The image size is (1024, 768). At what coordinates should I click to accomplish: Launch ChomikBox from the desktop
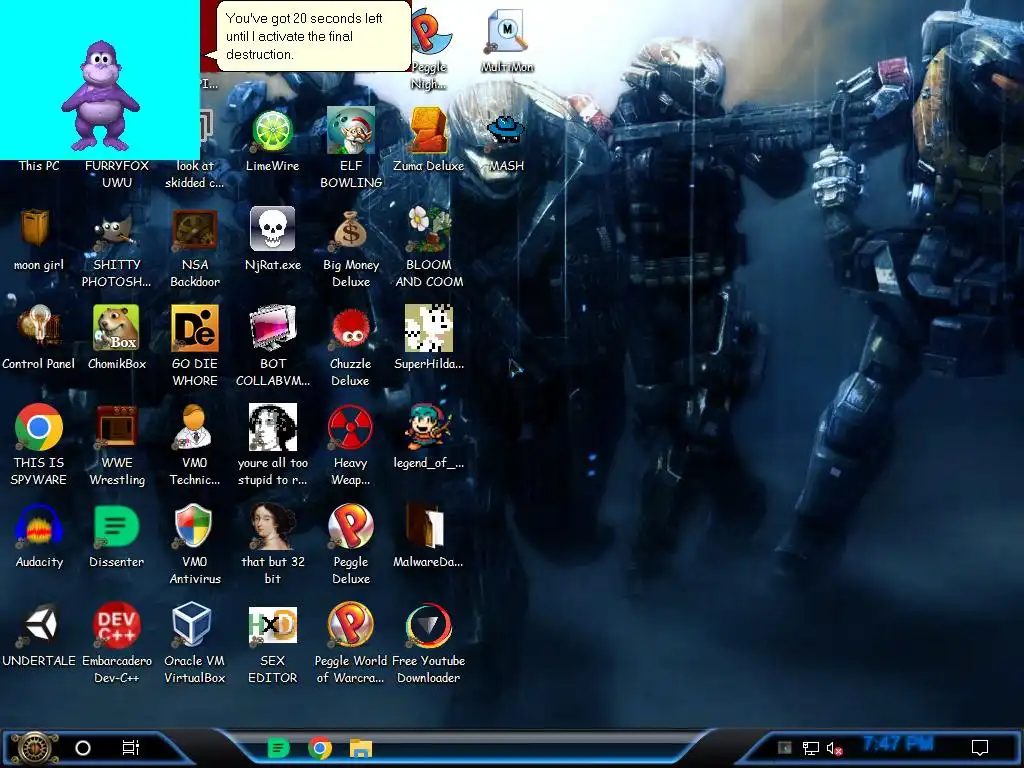coord(116,328)
